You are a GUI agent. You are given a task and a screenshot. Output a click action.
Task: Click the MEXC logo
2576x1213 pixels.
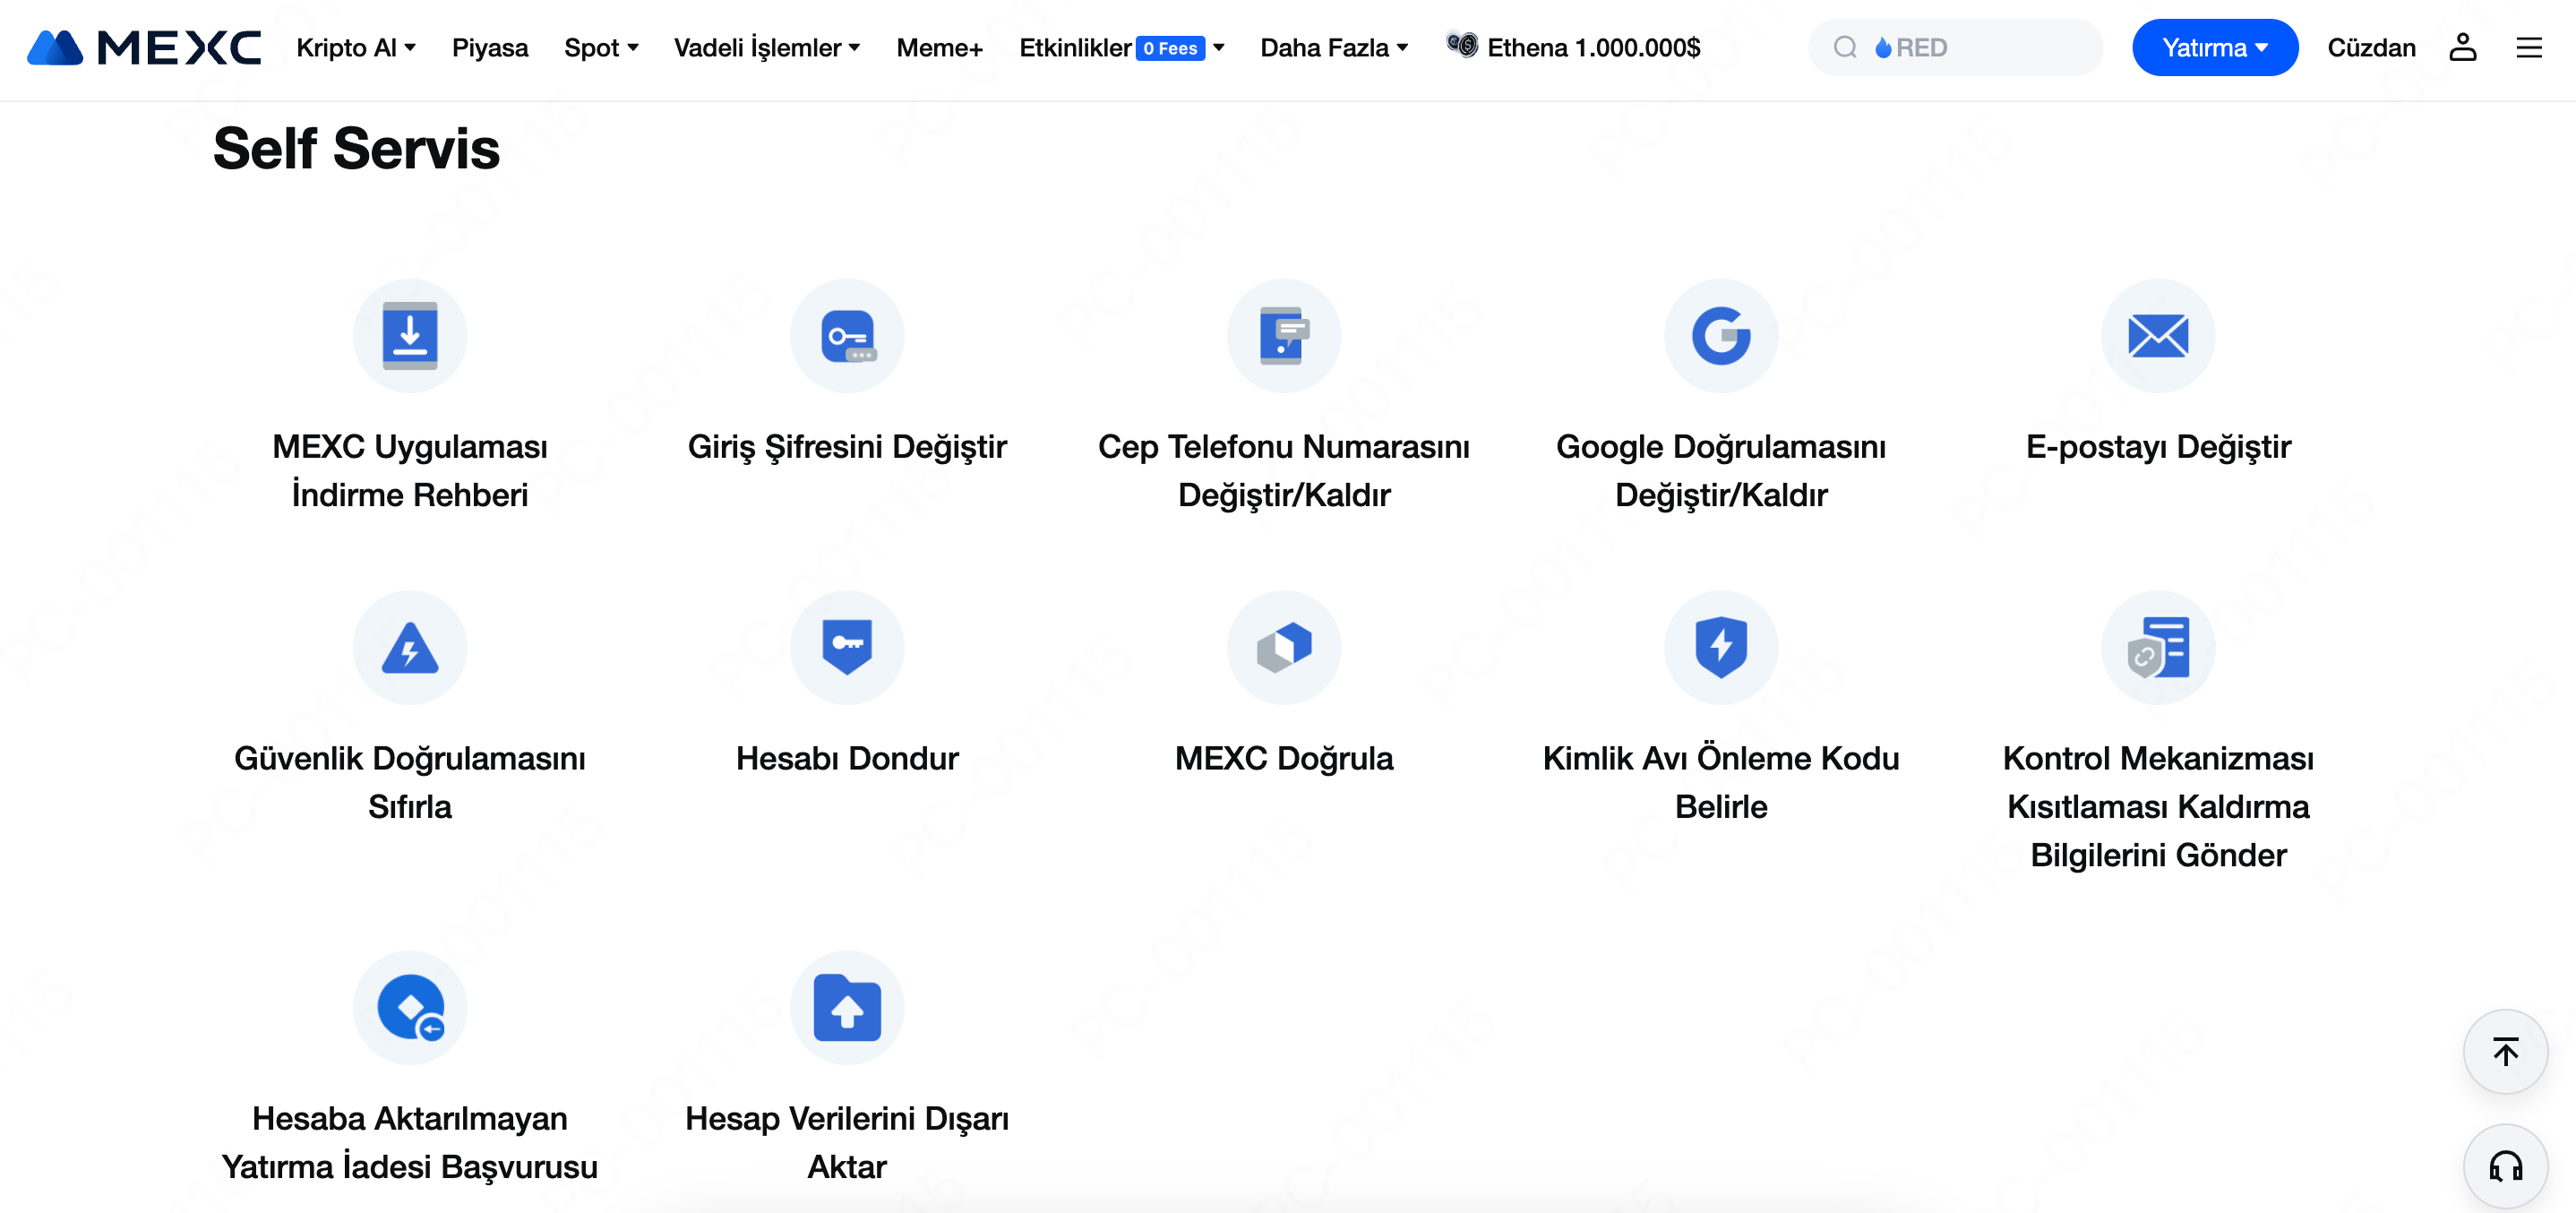point(144,47)
